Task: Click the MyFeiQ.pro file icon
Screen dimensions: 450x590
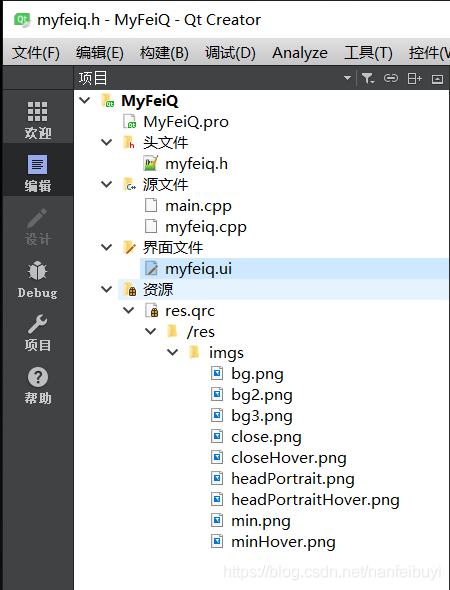Action: pyautogui.click(x=129, y=122)
